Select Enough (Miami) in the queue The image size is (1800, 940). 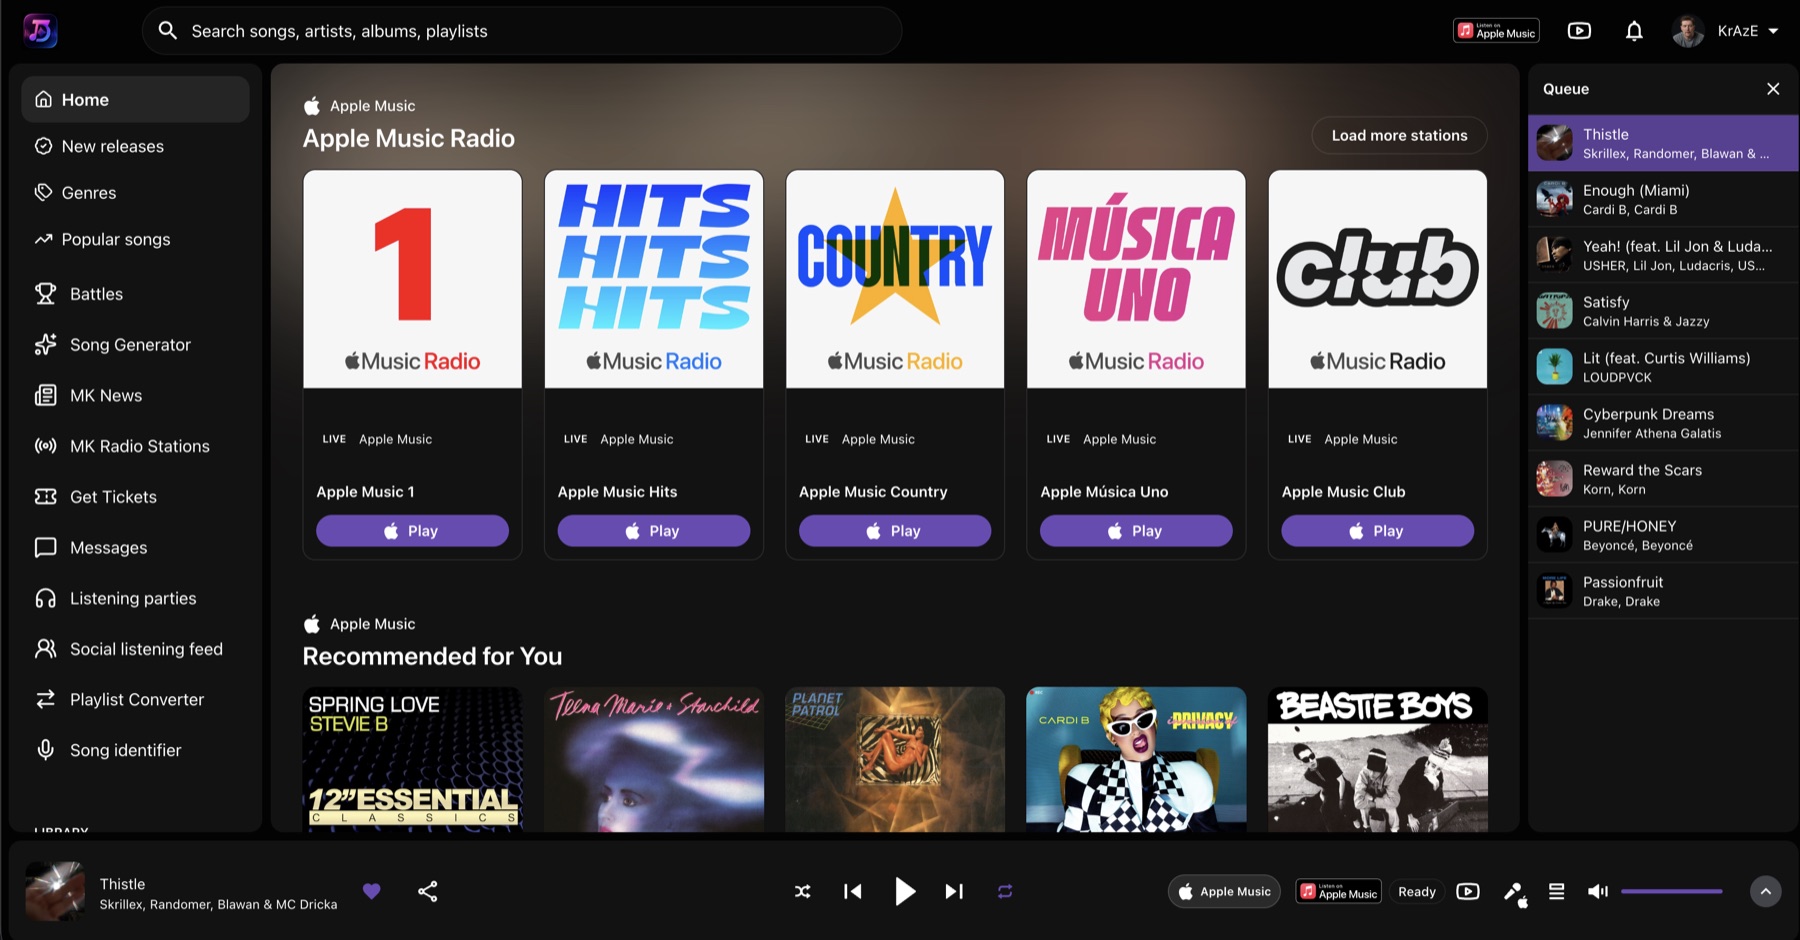point(1663,199)
